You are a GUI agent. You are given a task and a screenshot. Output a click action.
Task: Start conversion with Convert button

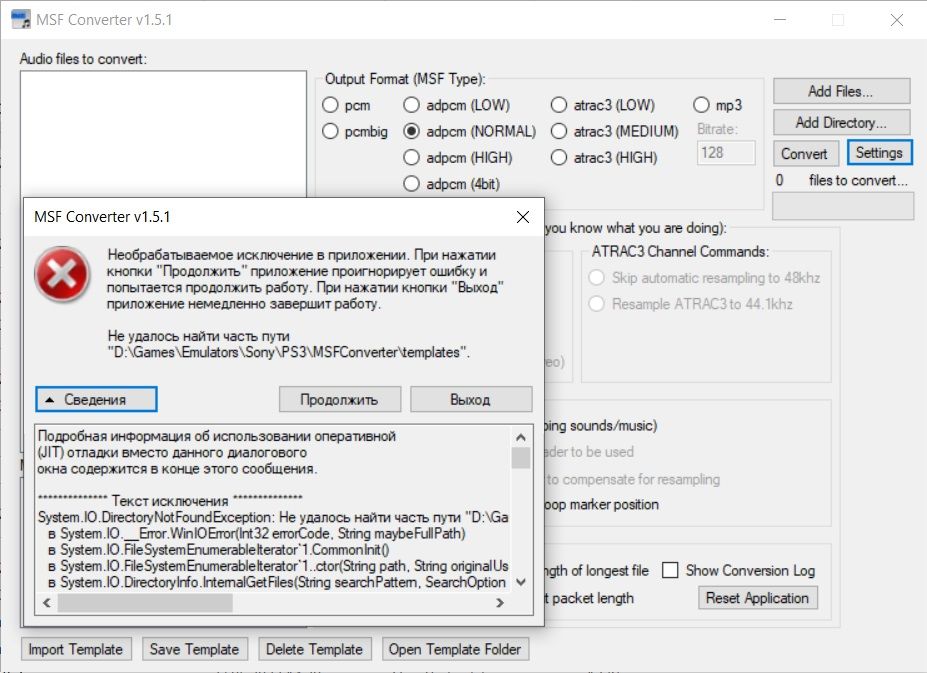click(806, 154)
